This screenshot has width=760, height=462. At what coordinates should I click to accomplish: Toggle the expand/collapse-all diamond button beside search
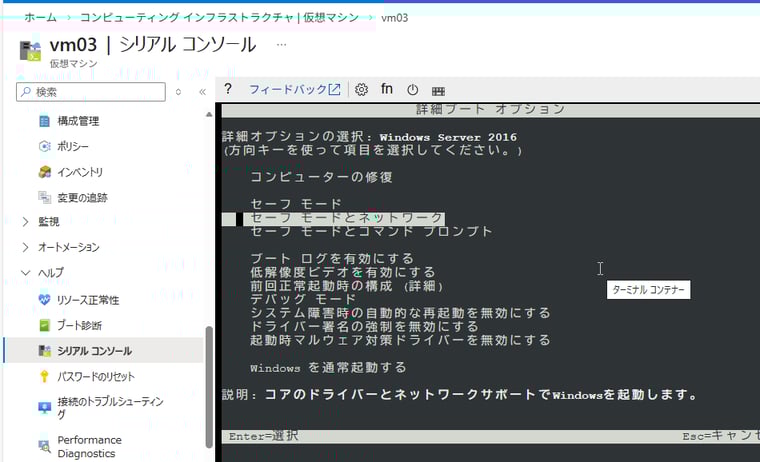178,92
